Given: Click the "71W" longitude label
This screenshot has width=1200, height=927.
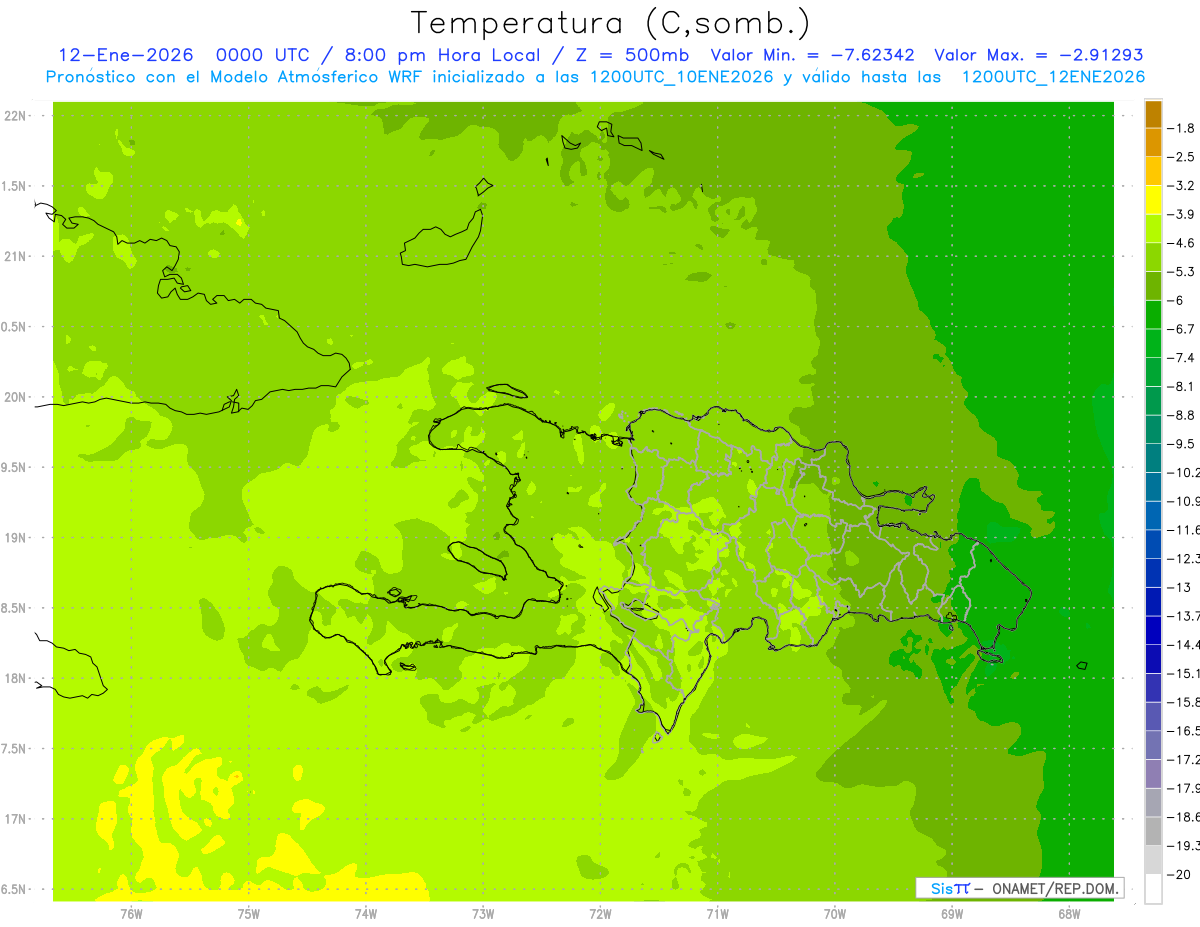Looking at the screenshot, I should (x=717, y=913).
